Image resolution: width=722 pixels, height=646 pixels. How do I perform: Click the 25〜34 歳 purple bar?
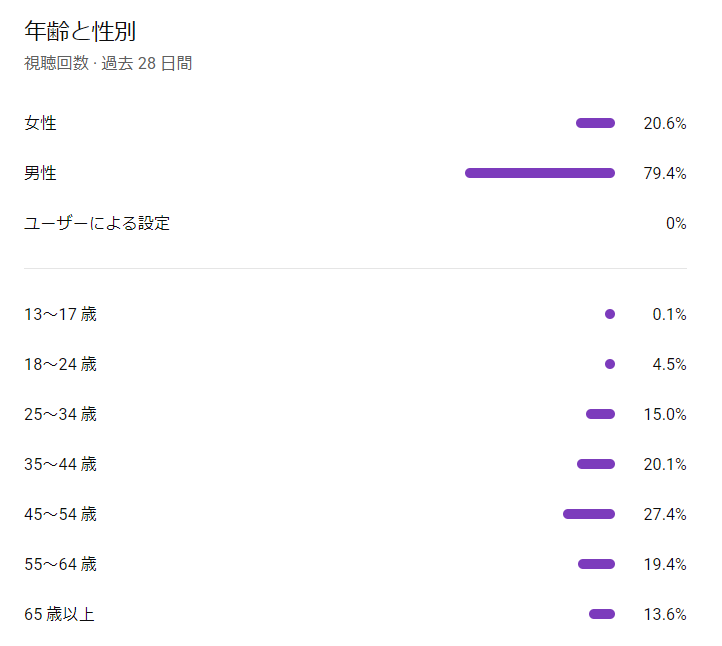coord(600,414)
